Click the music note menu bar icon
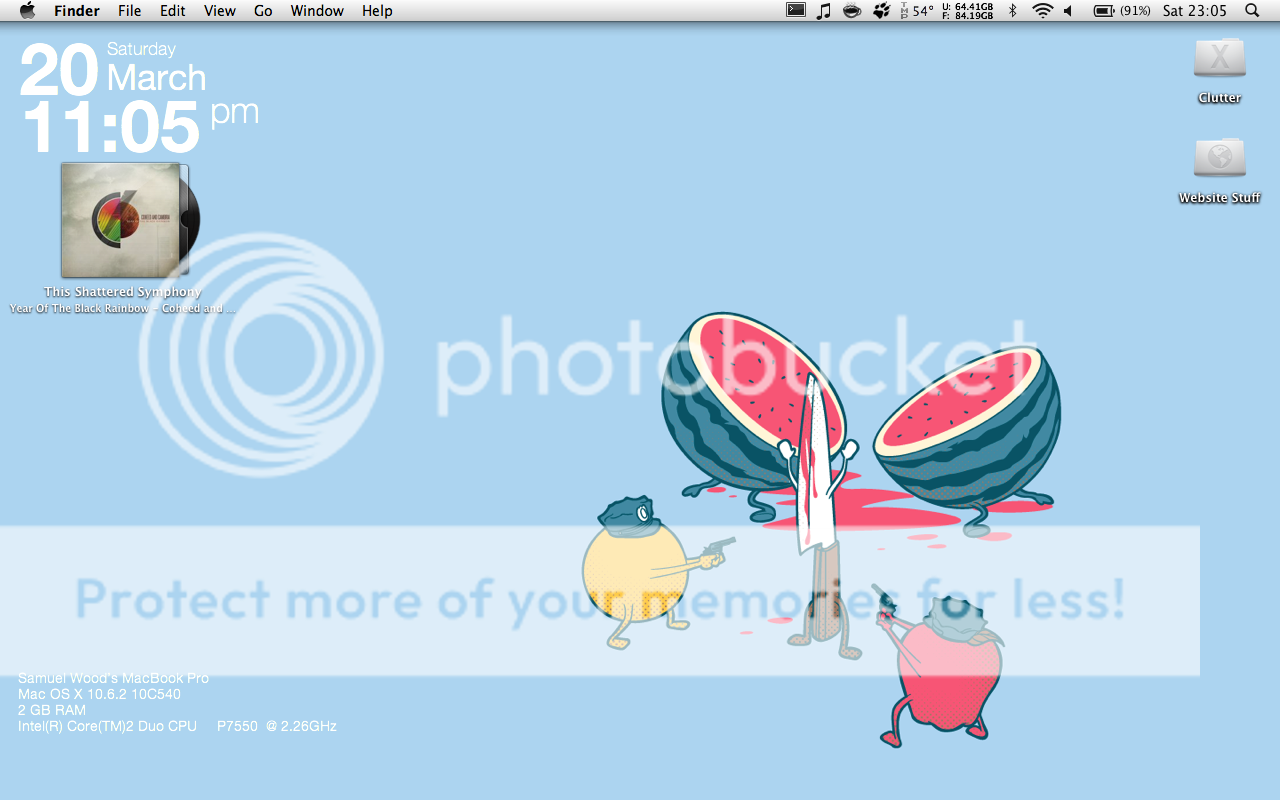The width and height of the screenshot is (1280, 800). tap(824, 11)
